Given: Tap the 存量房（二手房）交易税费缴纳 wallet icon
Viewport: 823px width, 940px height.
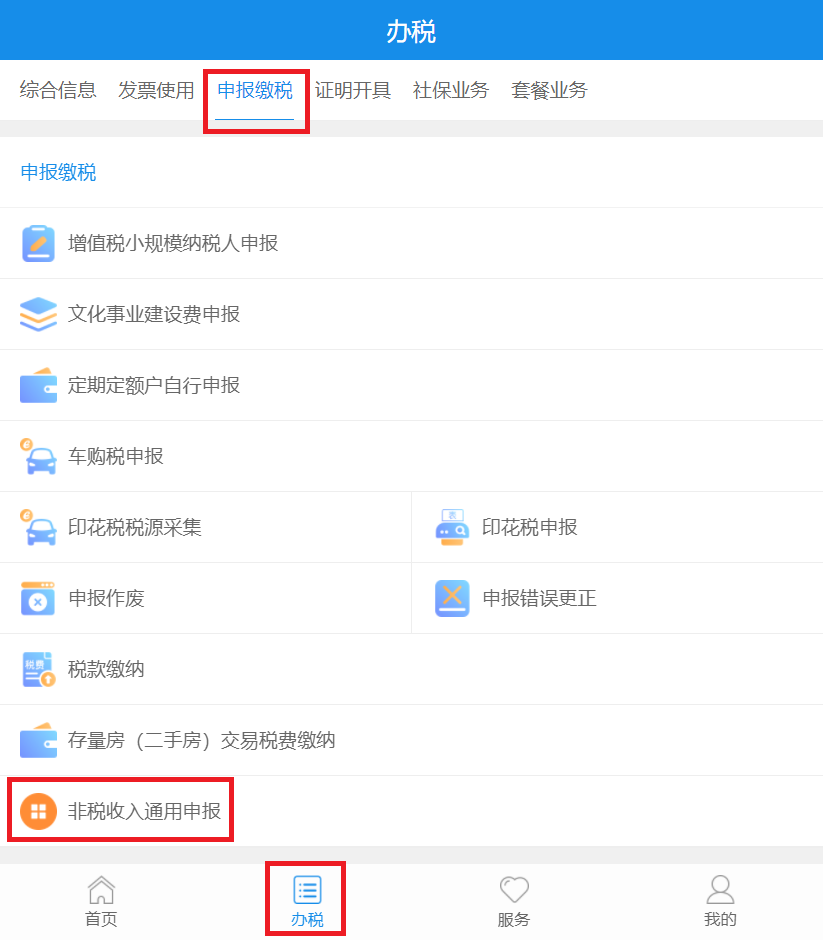Looking at the screenshot, I should pos(38,740).
